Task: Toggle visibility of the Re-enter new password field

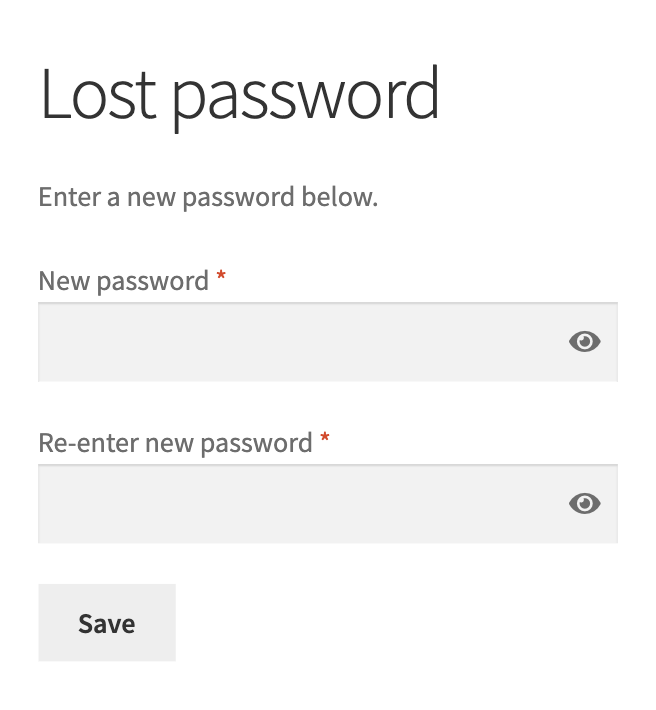Action: 584,504
